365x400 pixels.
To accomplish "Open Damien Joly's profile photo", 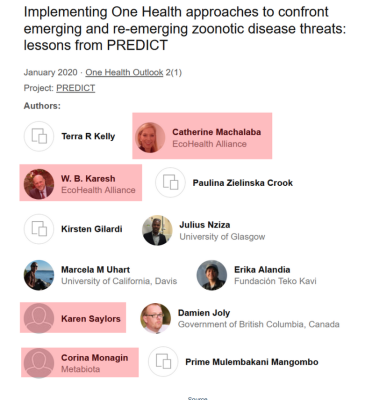I will pyautogui.click(x=156, y=318).
